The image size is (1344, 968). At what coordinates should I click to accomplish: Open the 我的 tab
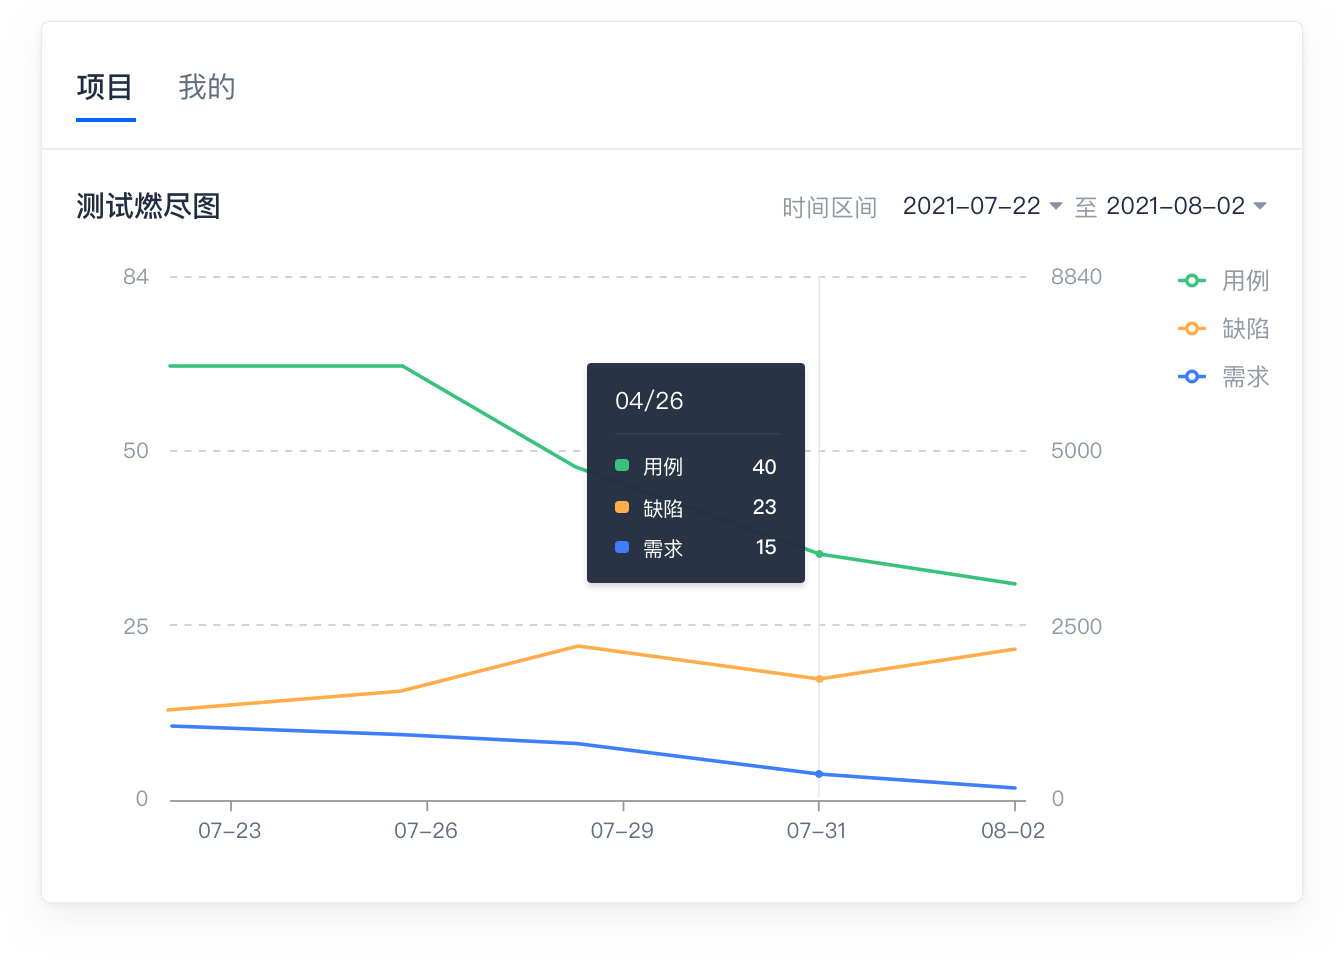point(207,88)
